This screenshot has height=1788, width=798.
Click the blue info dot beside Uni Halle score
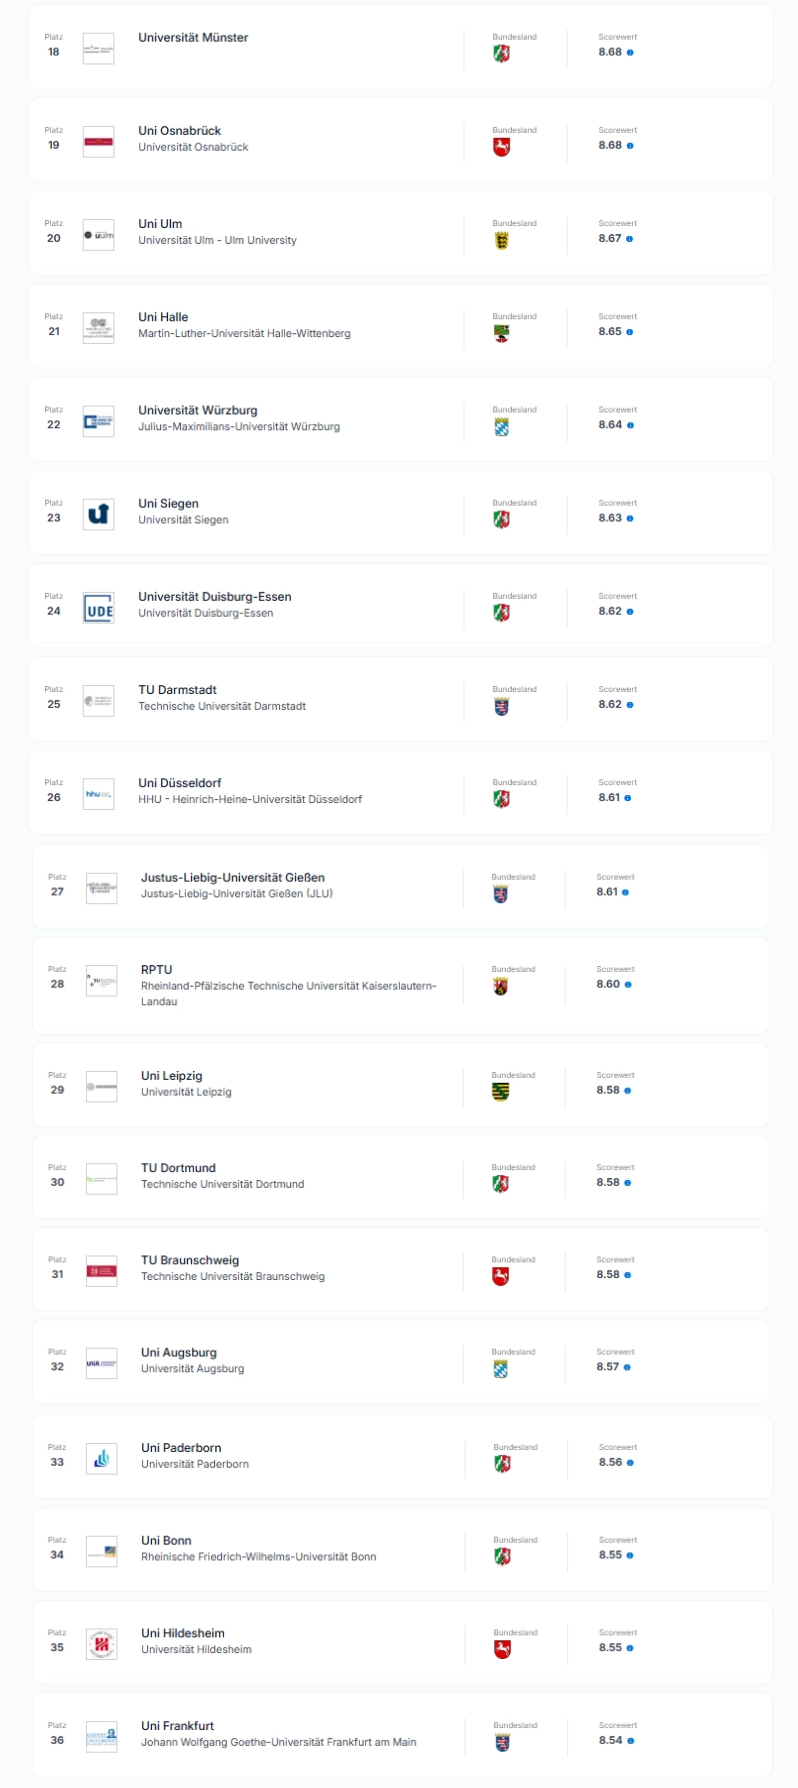pos(630,332)
